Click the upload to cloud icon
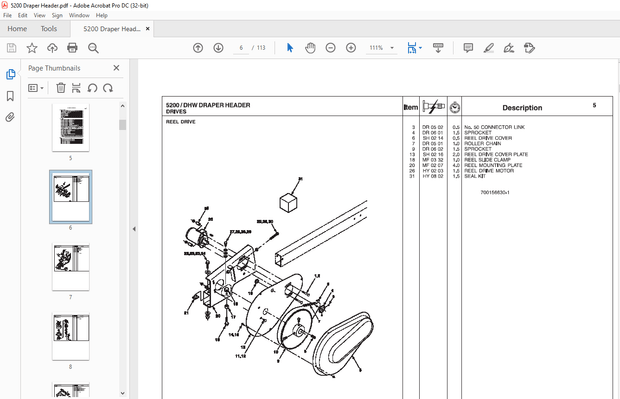Image resolution: width=620 pixels, height=399 pixels. point(52,48)
